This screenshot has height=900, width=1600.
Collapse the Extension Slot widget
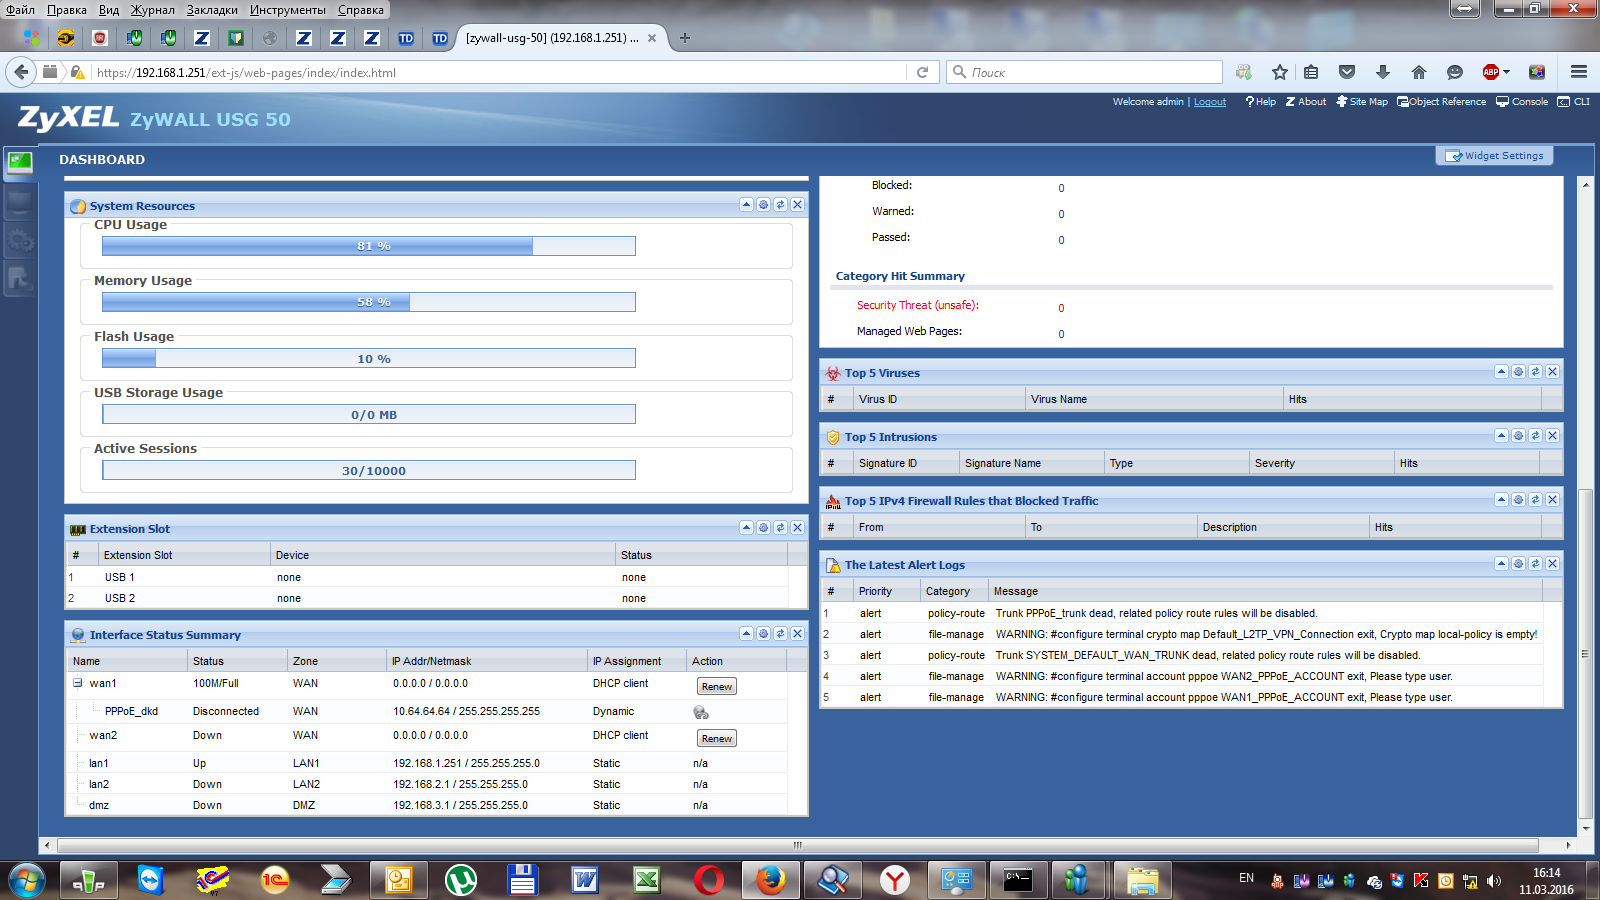(746, 528)
